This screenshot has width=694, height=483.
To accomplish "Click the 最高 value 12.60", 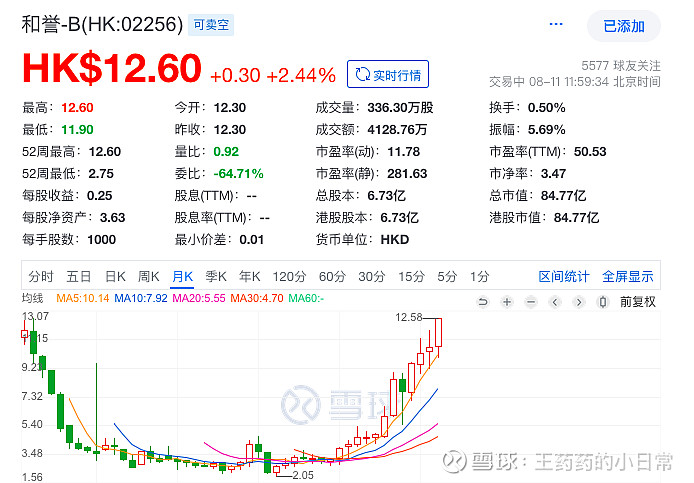I will [x=77, y=108].
